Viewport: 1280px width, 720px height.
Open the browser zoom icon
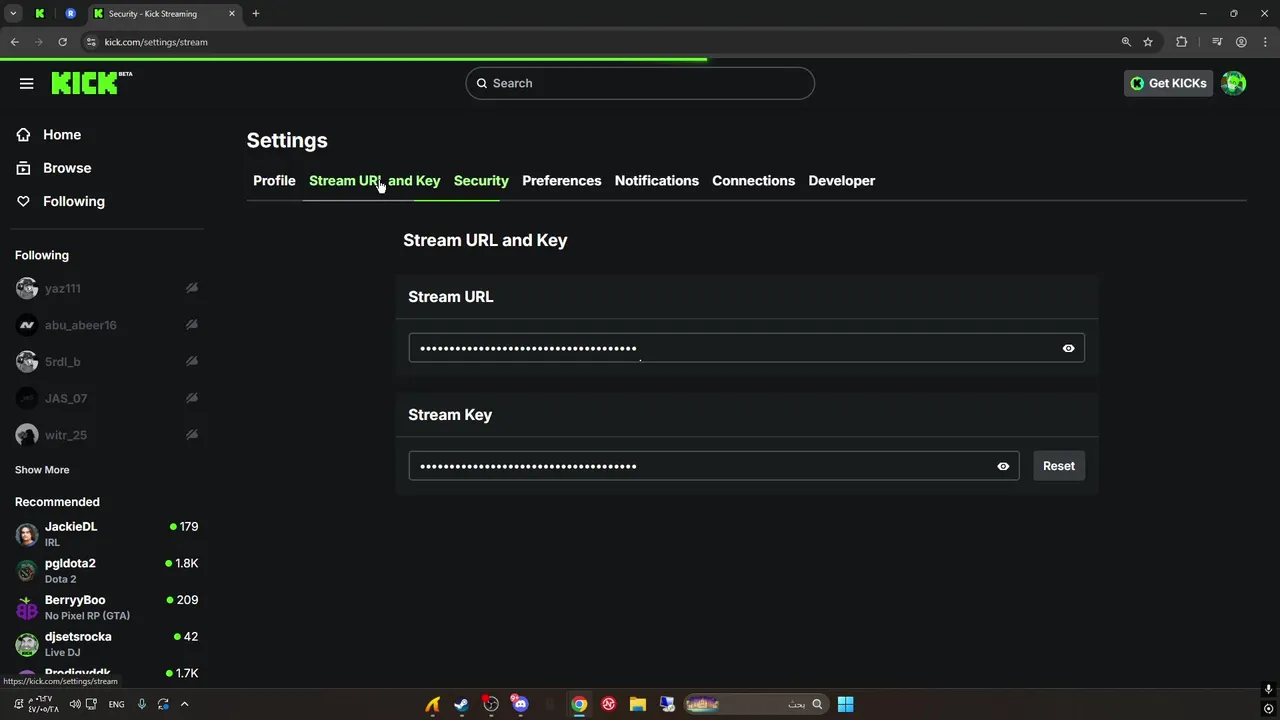pos(1126,42)
